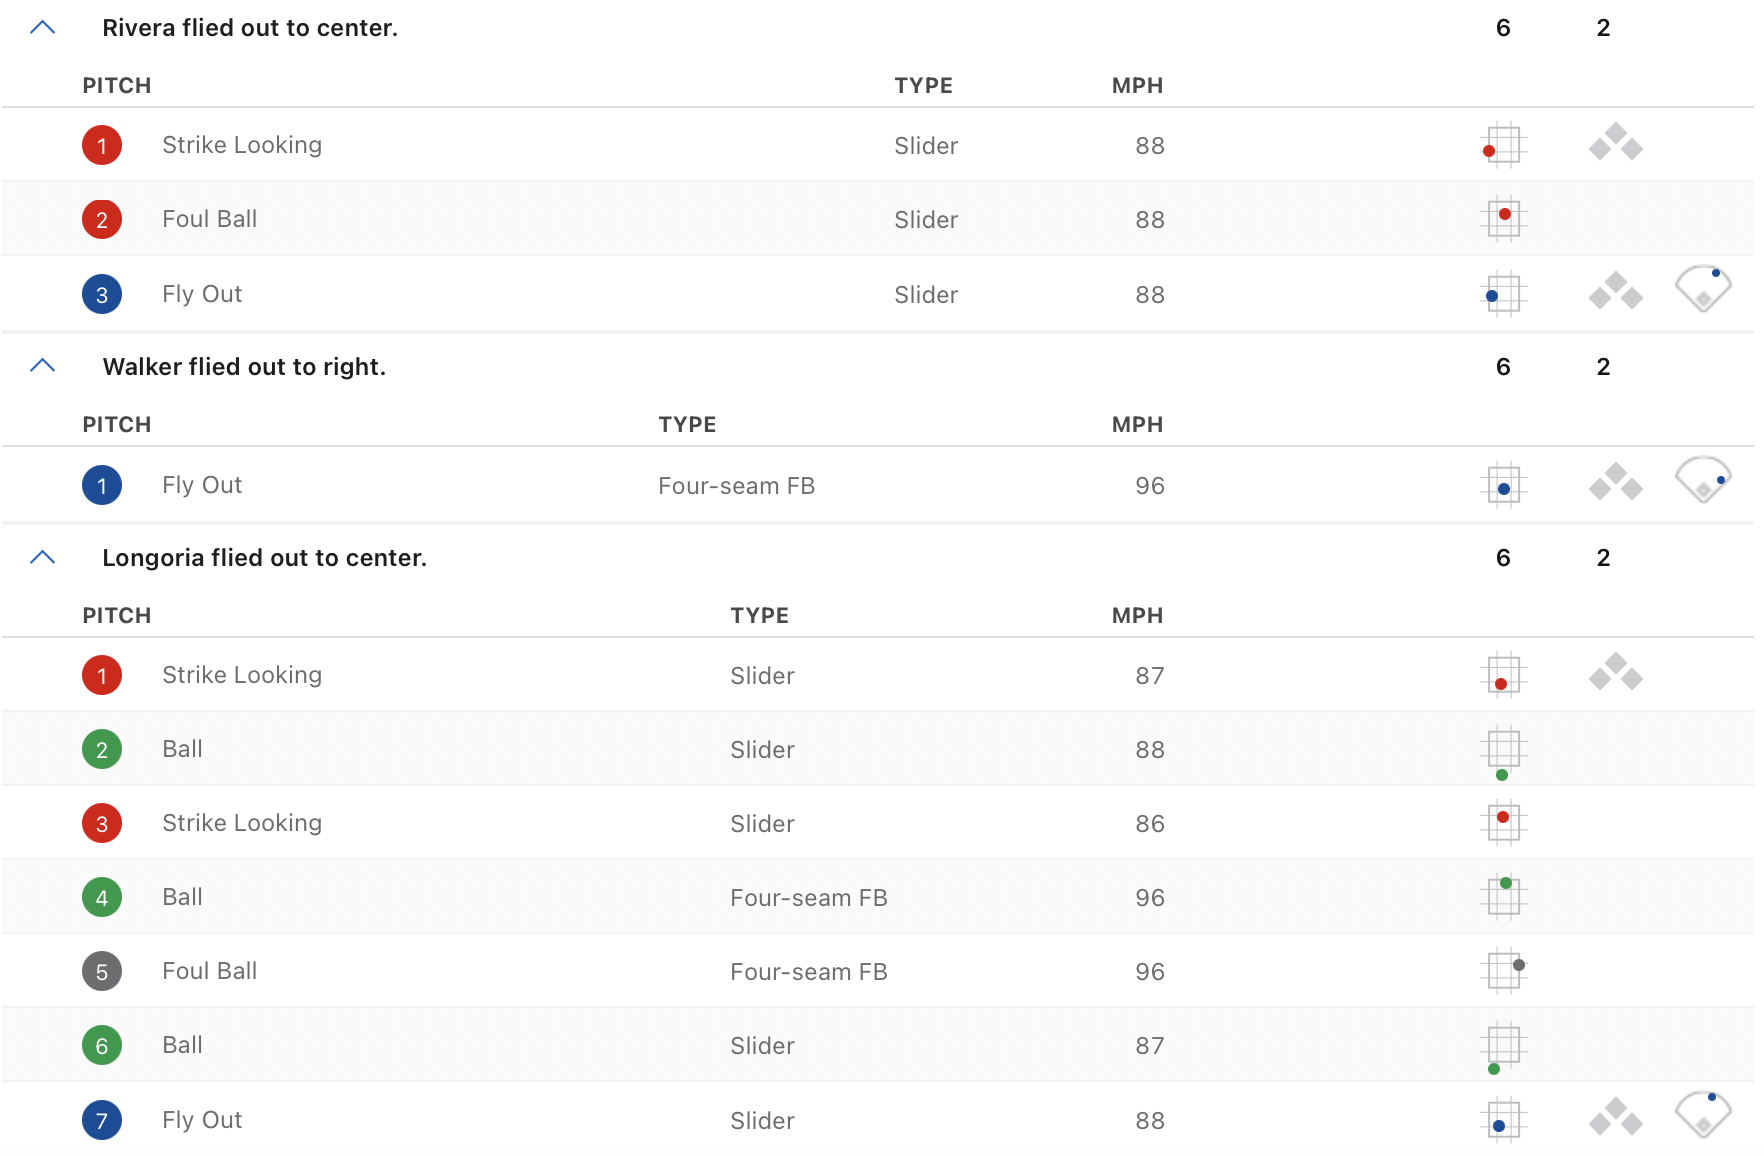Viewport: 1764px width, 1156px height.
Task: Collapse the Longoria flied out to center play
Action: coord(42,557)
